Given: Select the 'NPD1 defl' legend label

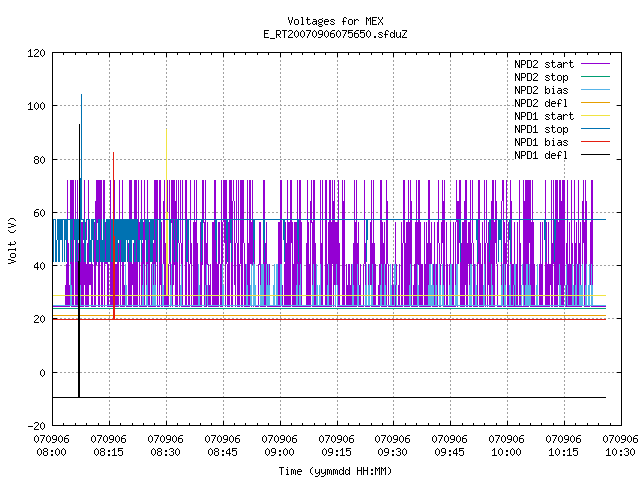Looking at the screenshot, I should click(x=541, y=155).
